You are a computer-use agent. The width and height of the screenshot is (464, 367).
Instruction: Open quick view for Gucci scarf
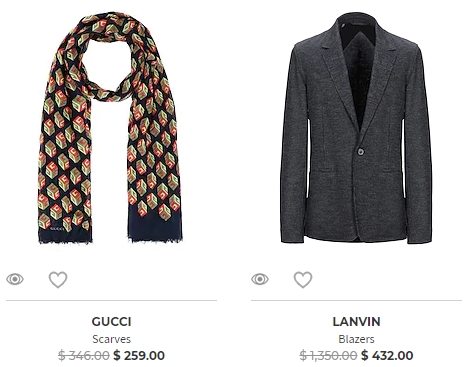click(15, 279)
